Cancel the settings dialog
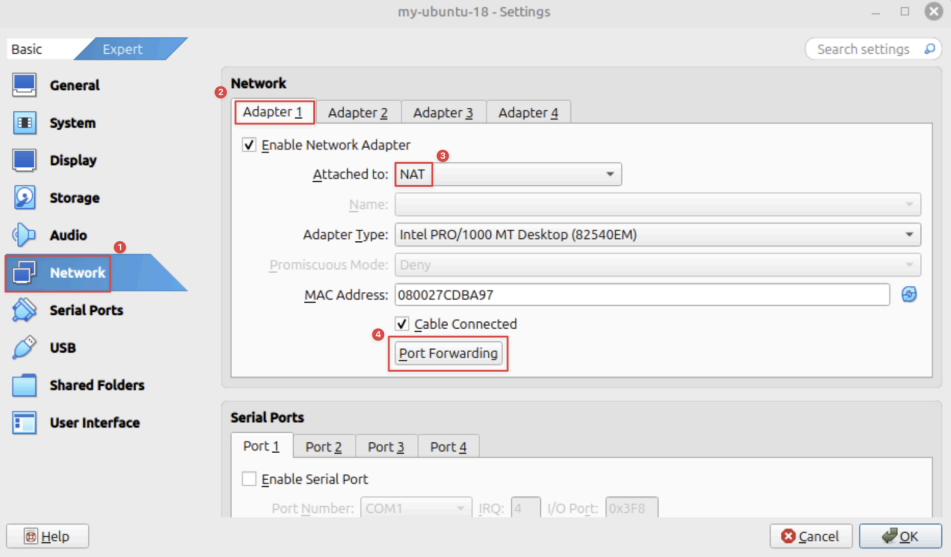The height and width of the screenshot is (557, 951). click(811, 536)
